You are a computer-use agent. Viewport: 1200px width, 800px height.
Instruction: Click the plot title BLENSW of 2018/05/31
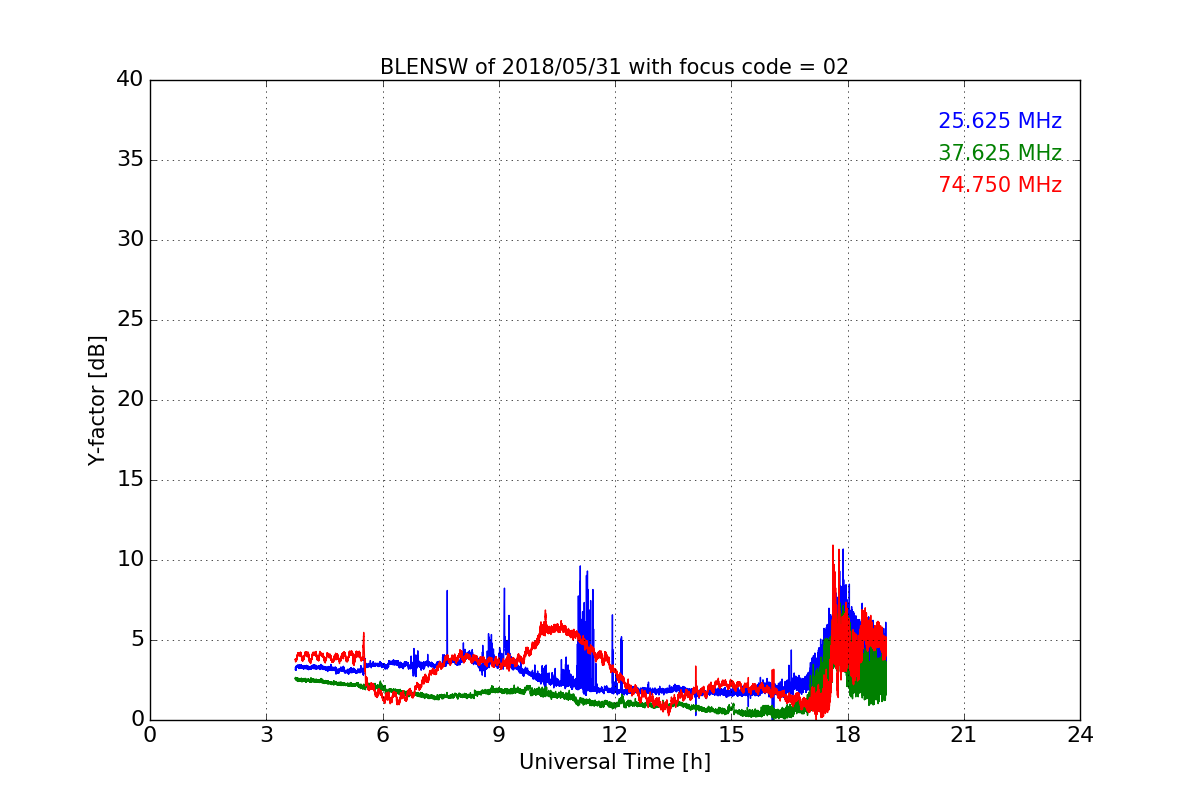(x=614, y=67)
